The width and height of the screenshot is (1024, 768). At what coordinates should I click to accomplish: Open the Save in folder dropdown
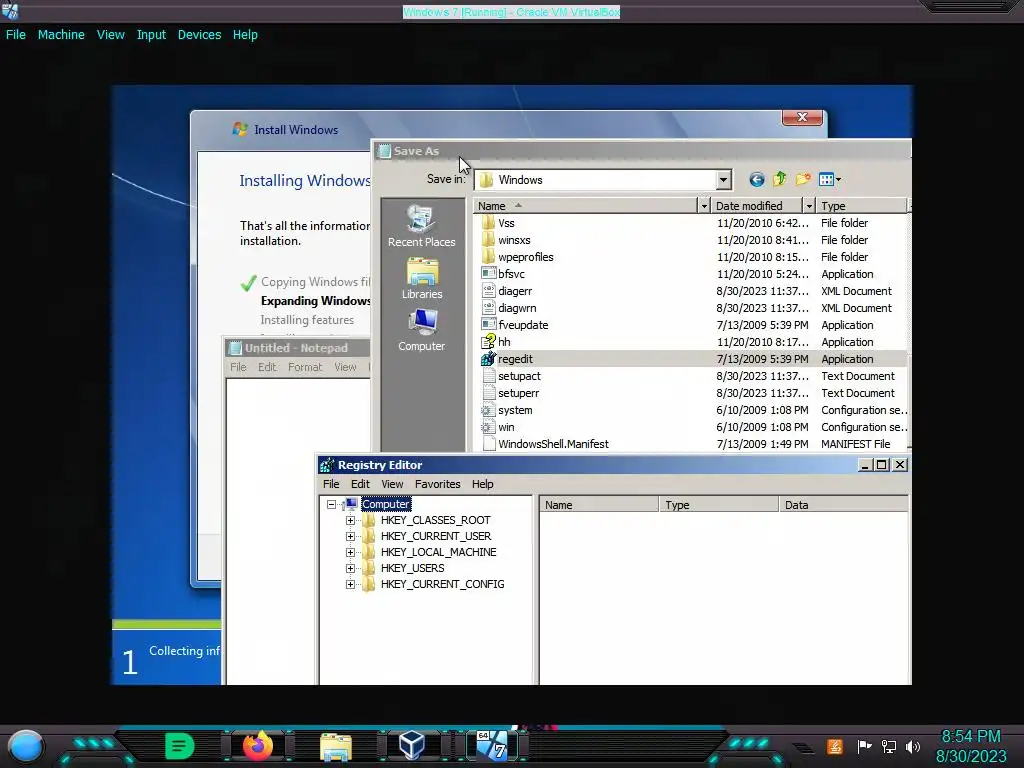click(x=723, y=180)
